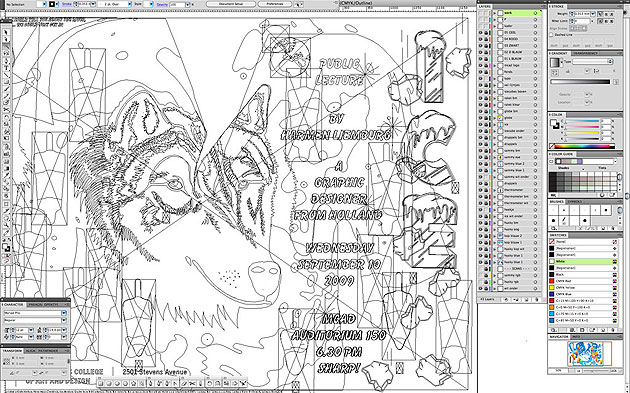Select the CMYK Red swatch

582,281
